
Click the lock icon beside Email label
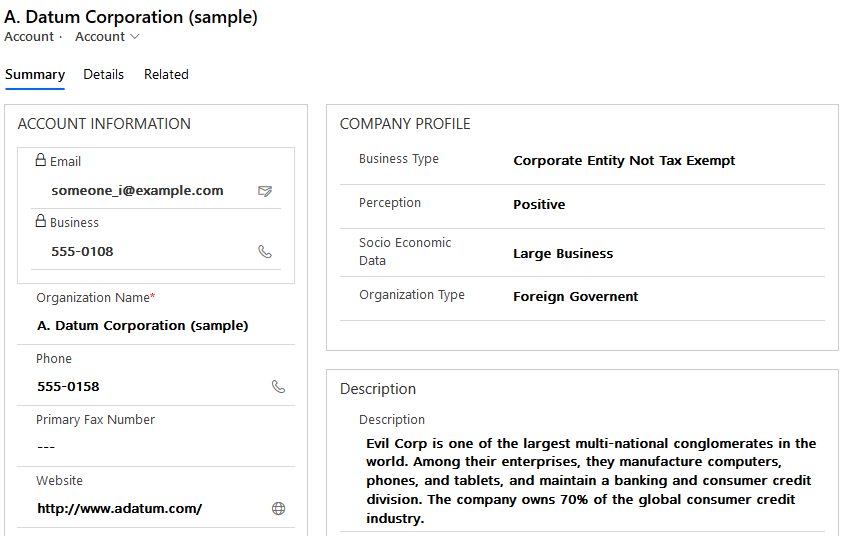(x=40, y=160)
